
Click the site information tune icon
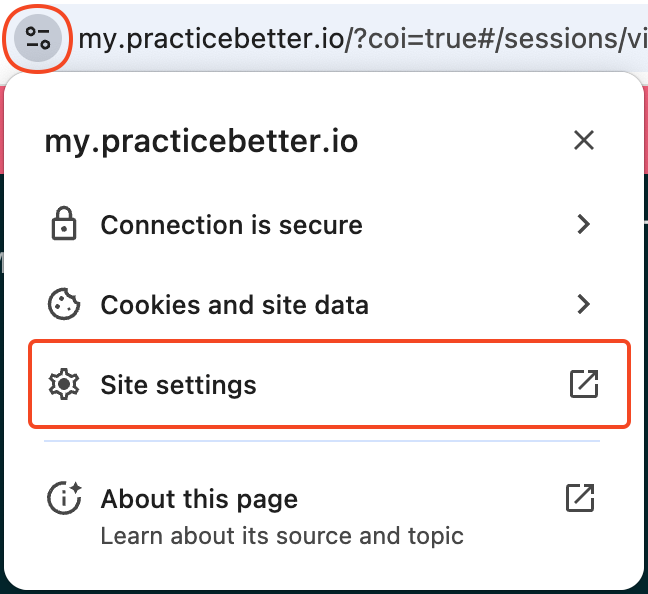pyautogui.click(x=38, y=38)
